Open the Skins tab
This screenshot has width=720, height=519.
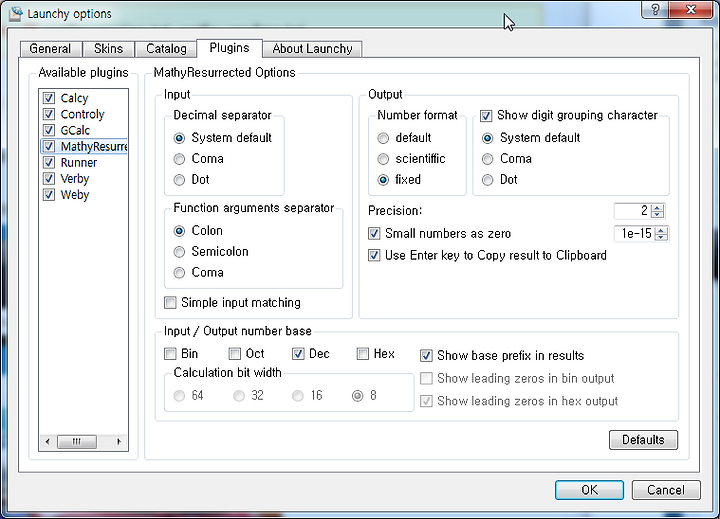tap(108, 49)
